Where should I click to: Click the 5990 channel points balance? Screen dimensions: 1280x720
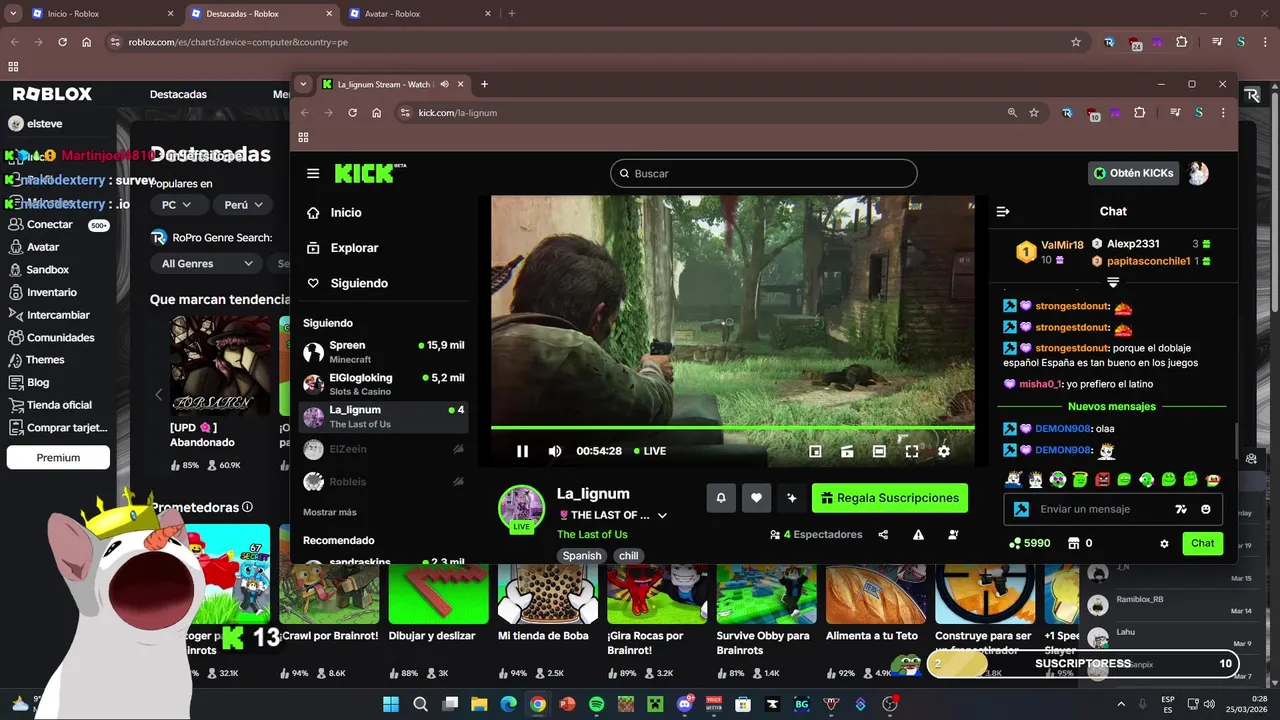pyautogui.click(x=1029, y=543)
